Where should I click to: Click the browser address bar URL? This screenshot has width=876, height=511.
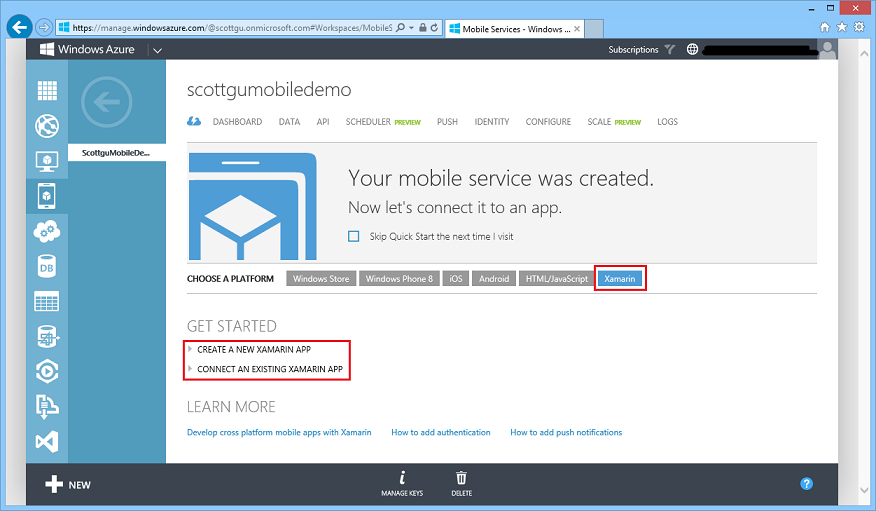pyautogui.click(x=232, y=27)
